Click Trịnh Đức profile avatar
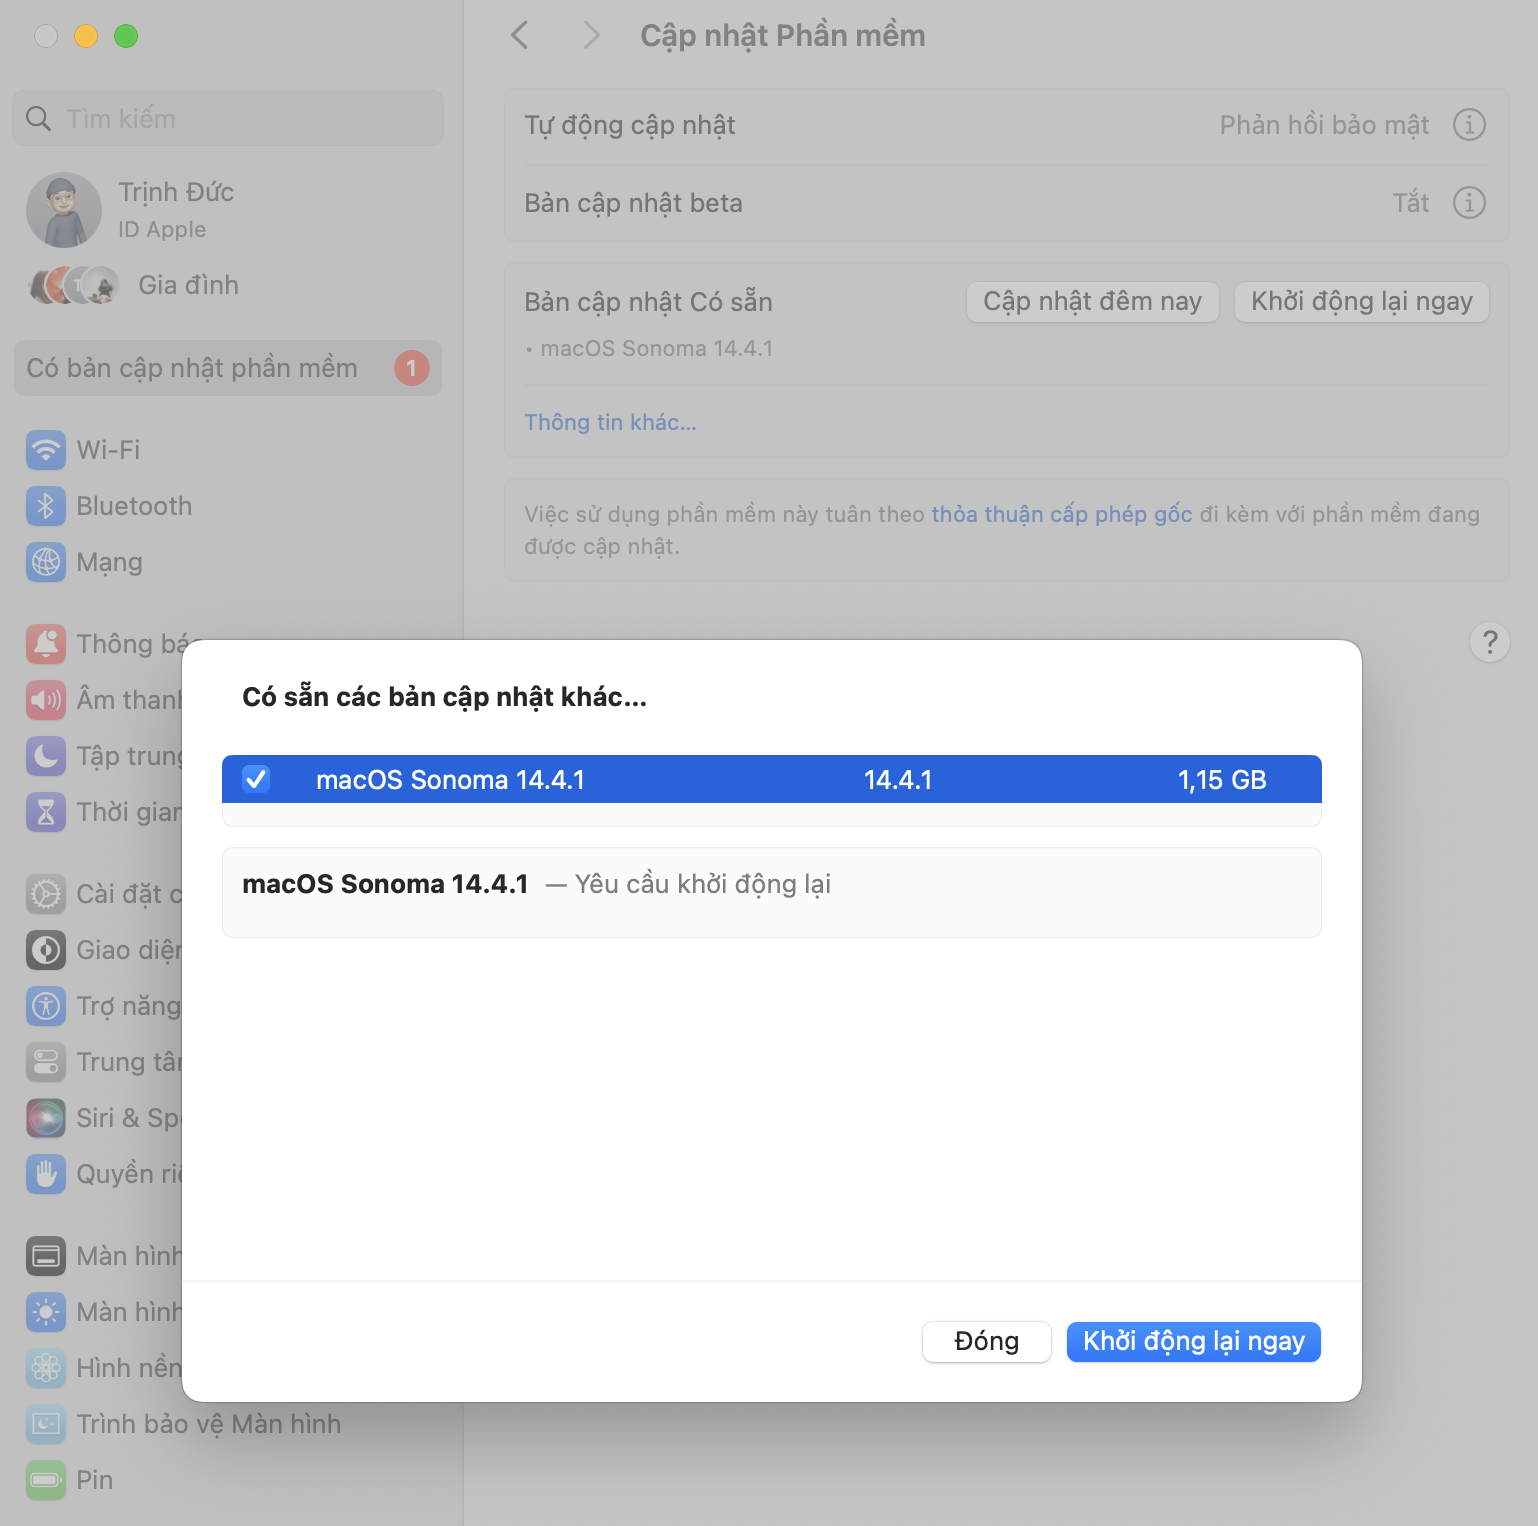 64,210
